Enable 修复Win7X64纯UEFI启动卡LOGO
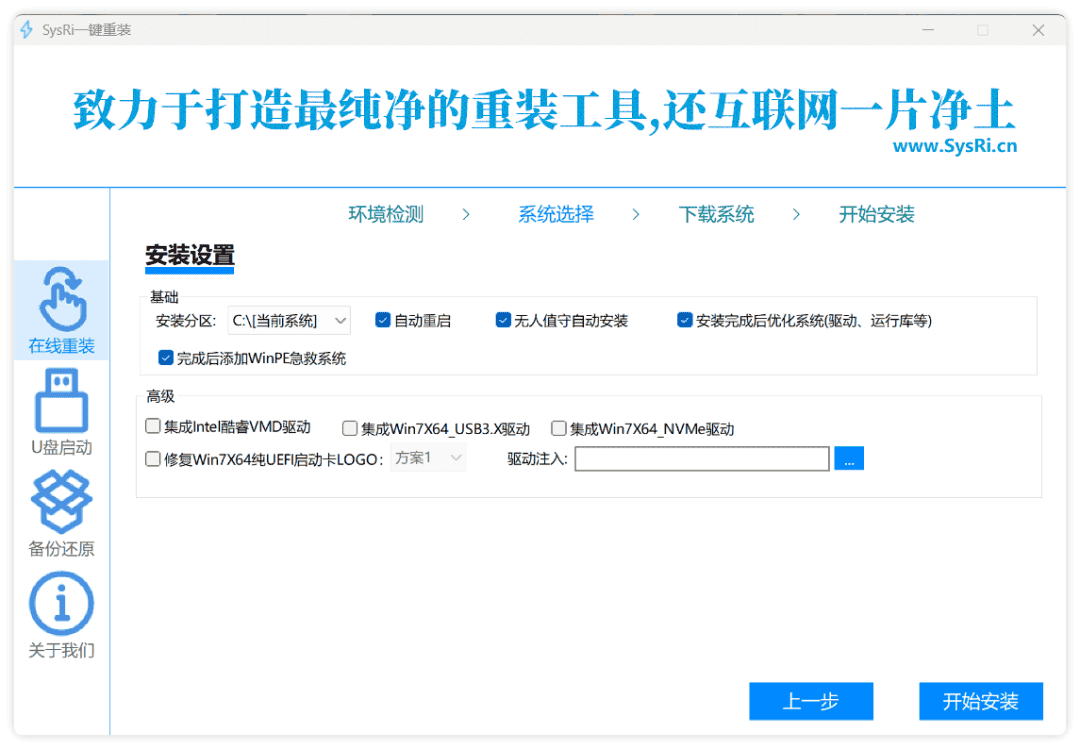Image resolution: width=1080 pixels, height=749 pixels. coord(152,458)
